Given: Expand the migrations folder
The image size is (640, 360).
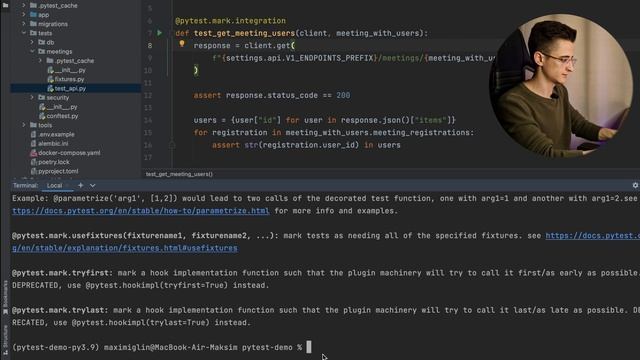Looking at the screenshot, I should click(x=24, y=24).
